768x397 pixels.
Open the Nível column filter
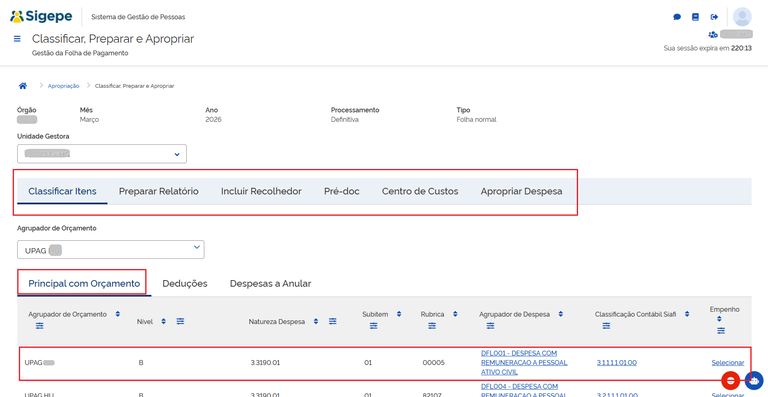click(180, 322)
